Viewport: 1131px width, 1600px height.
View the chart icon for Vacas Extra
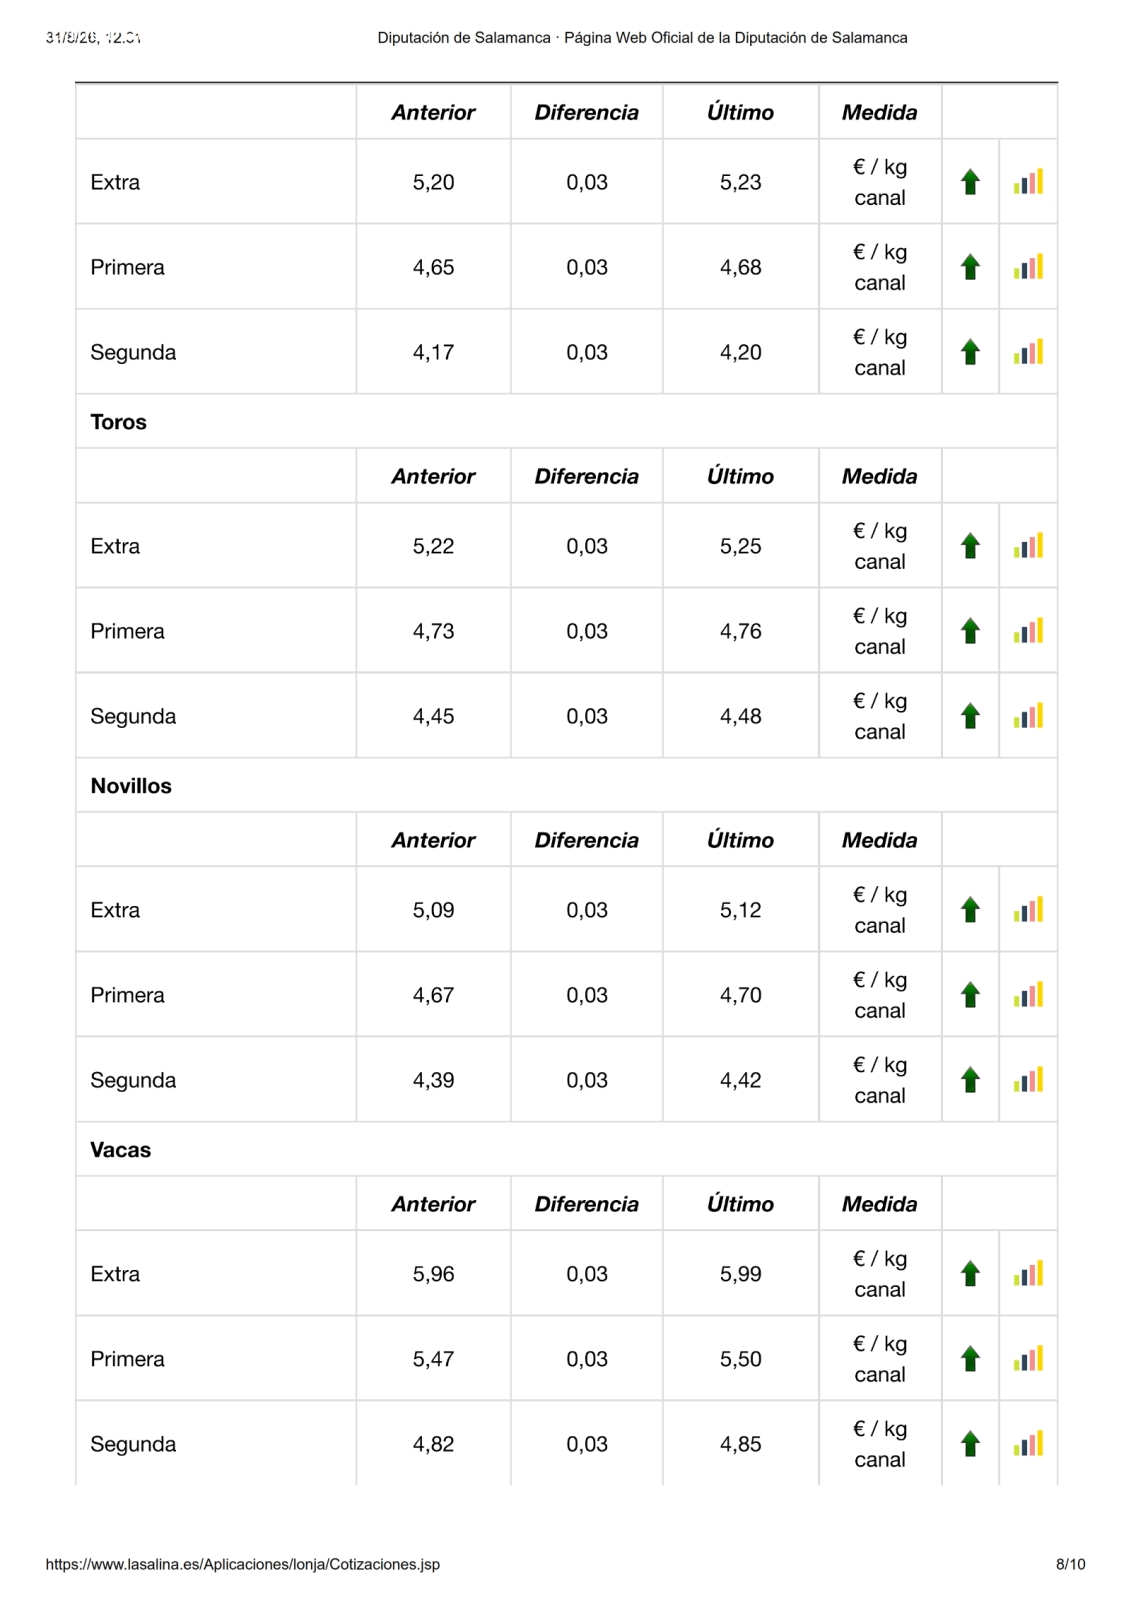1028,1274
